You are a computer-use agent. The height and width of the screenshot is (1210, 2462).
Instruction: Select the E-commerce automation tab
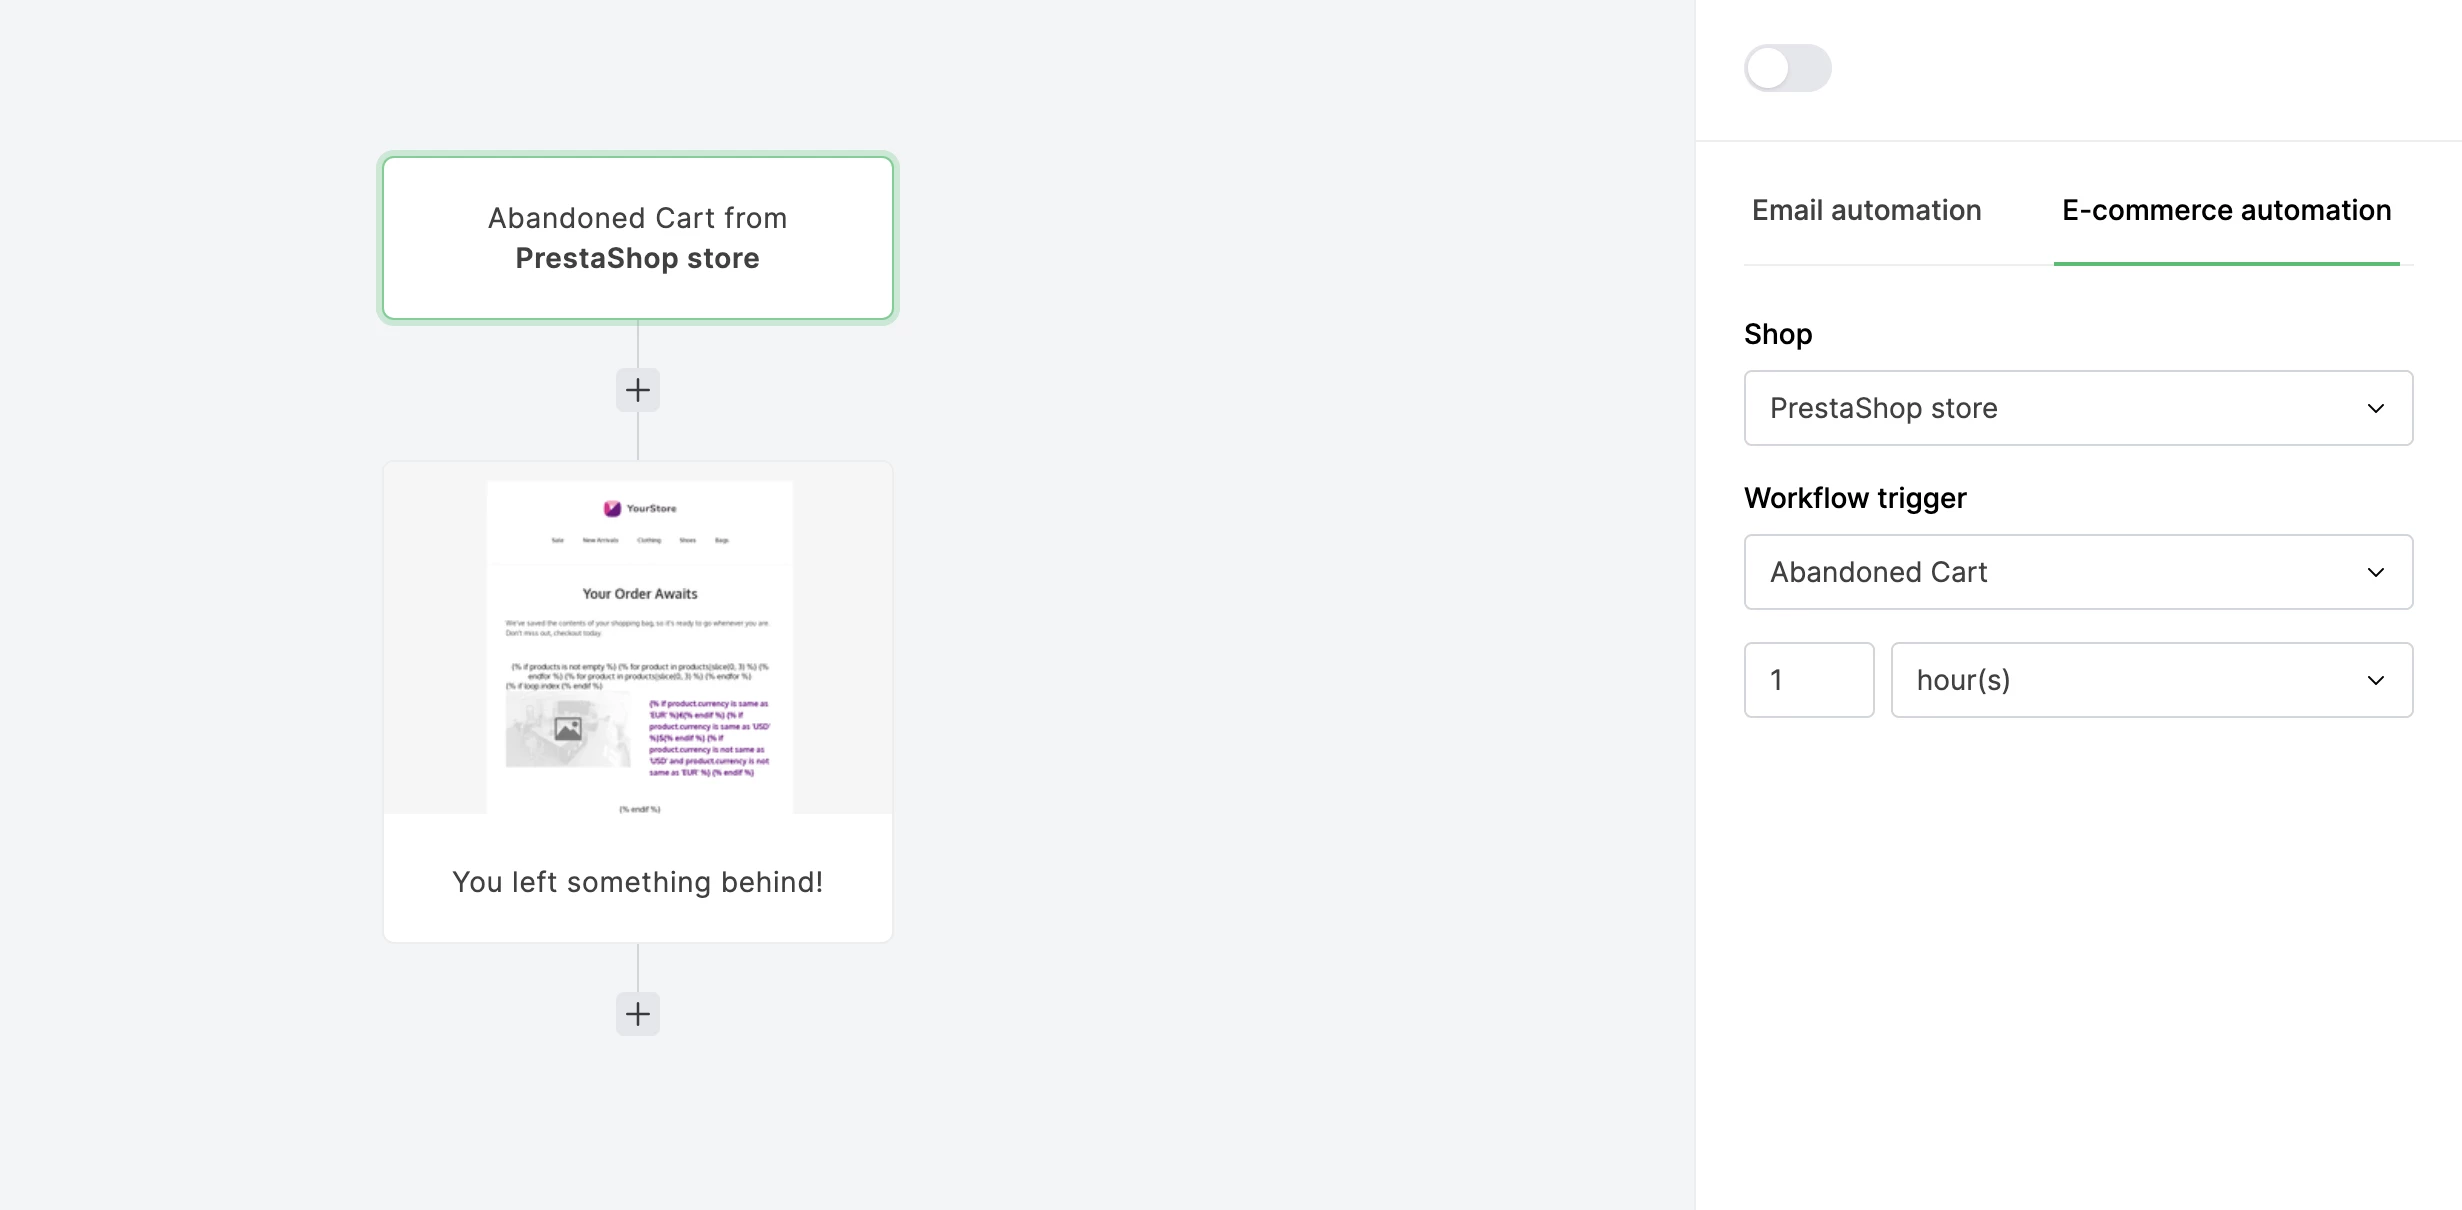[2226, 210]
